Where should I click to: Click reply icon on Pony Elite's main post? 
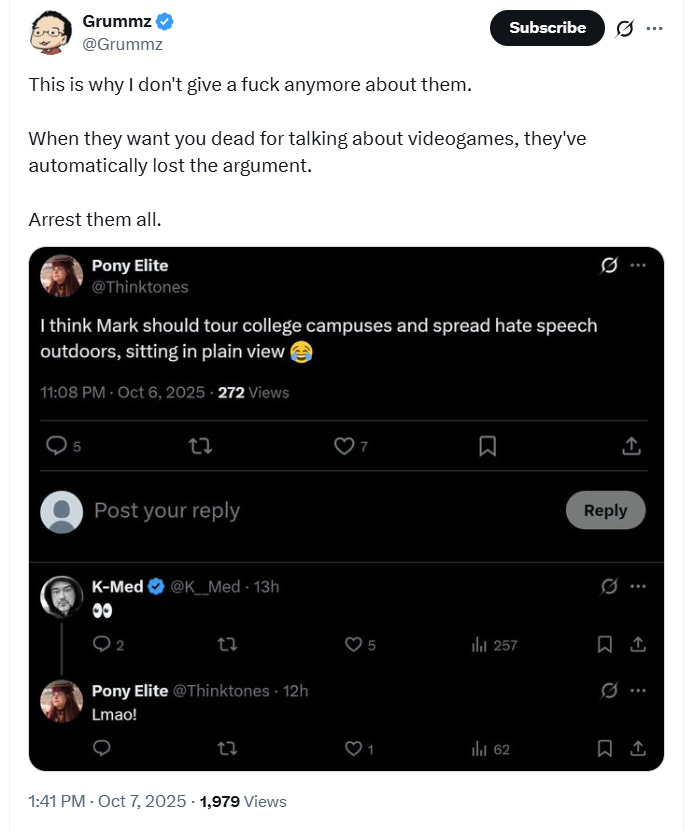coord(58,446)
